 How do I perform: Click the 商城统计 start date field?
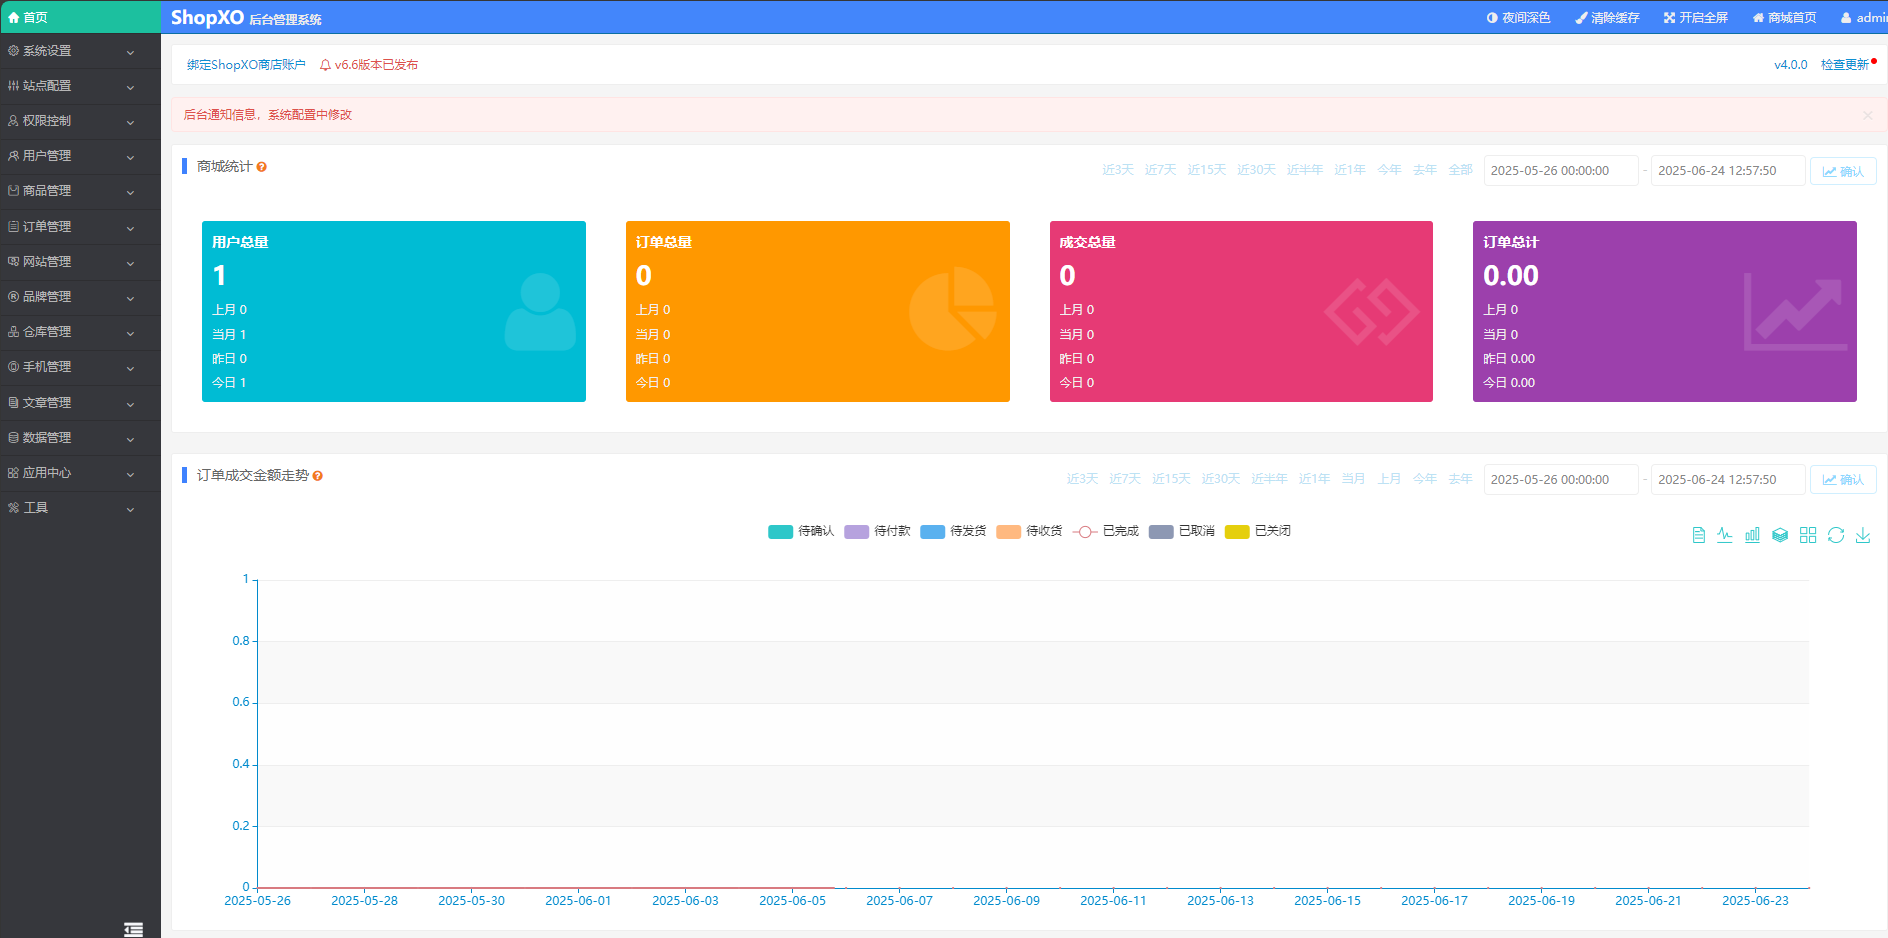tap(1561, 171)
